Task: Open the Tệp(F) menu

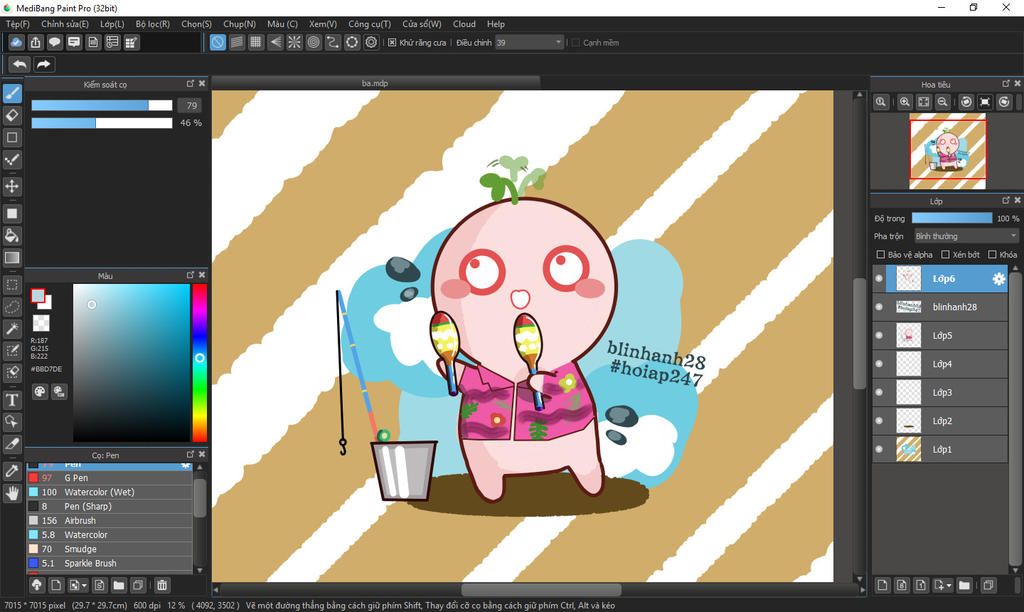Action: (x=18, y=24)
